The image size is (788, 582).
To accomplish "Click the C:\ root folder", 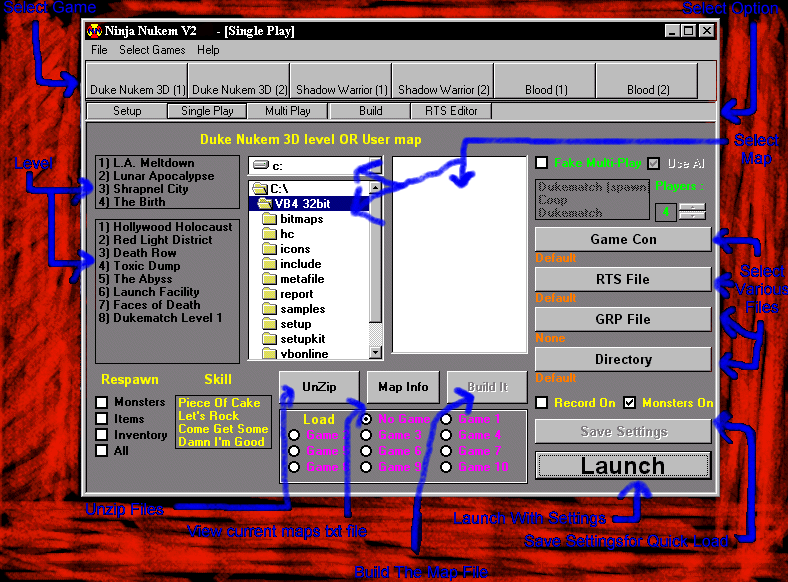I will point(278,188).
